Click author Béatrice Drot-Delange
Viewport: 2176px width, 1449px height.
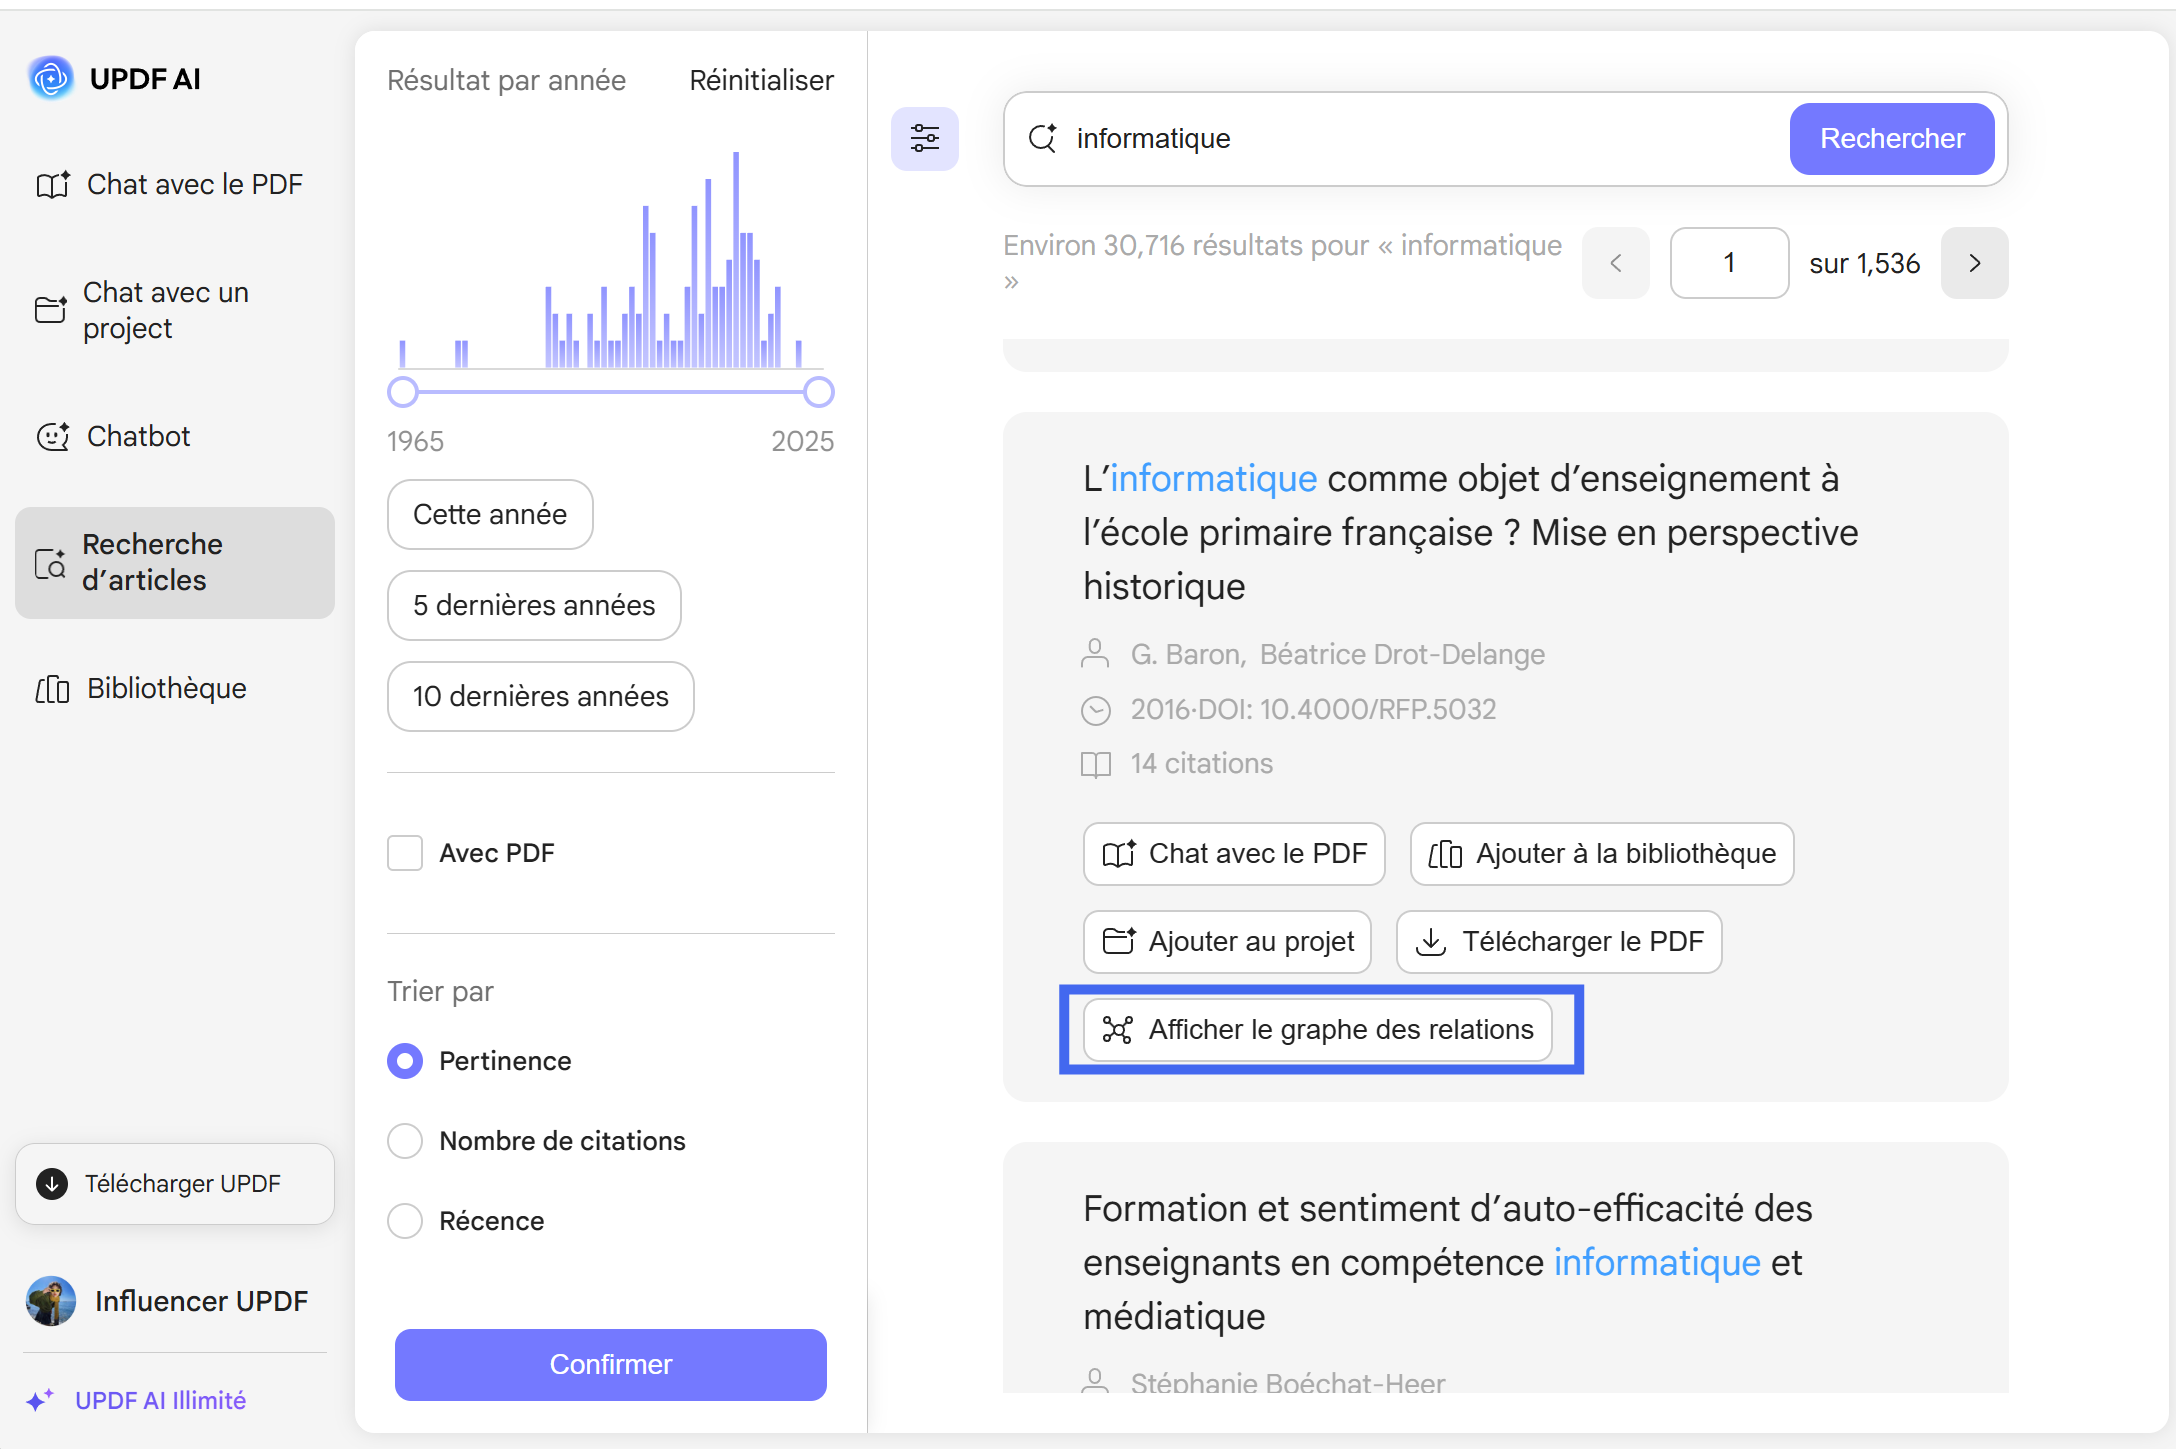[1402, 655]
